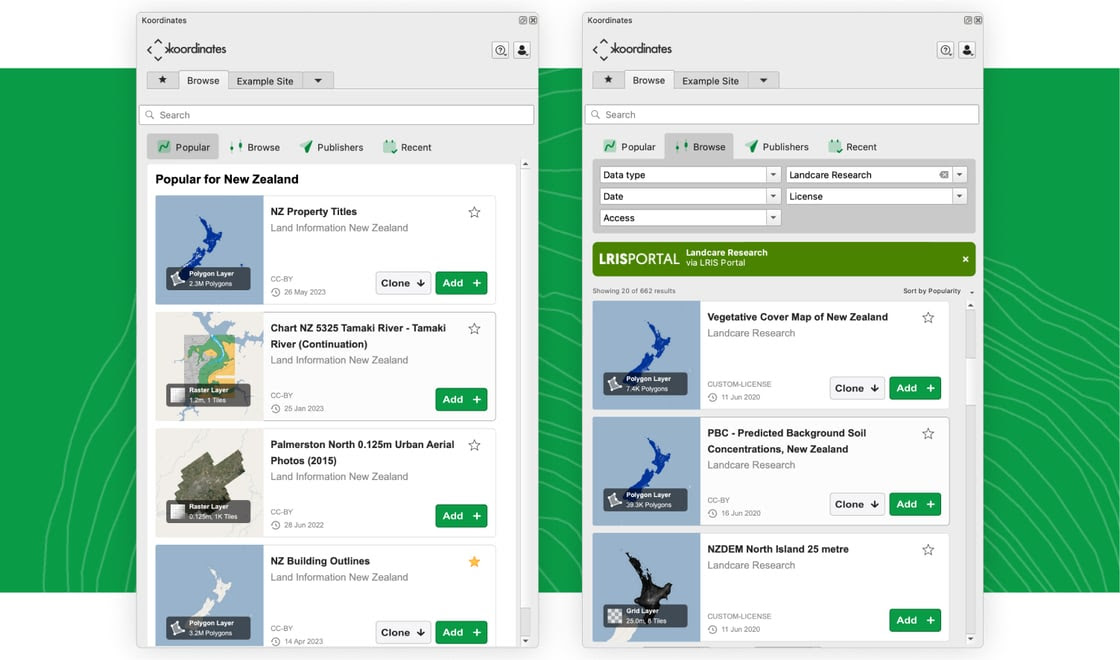Select Browse filter button in right panel
Viewport: 1120px width, 660px height.
tap(700, 146)
